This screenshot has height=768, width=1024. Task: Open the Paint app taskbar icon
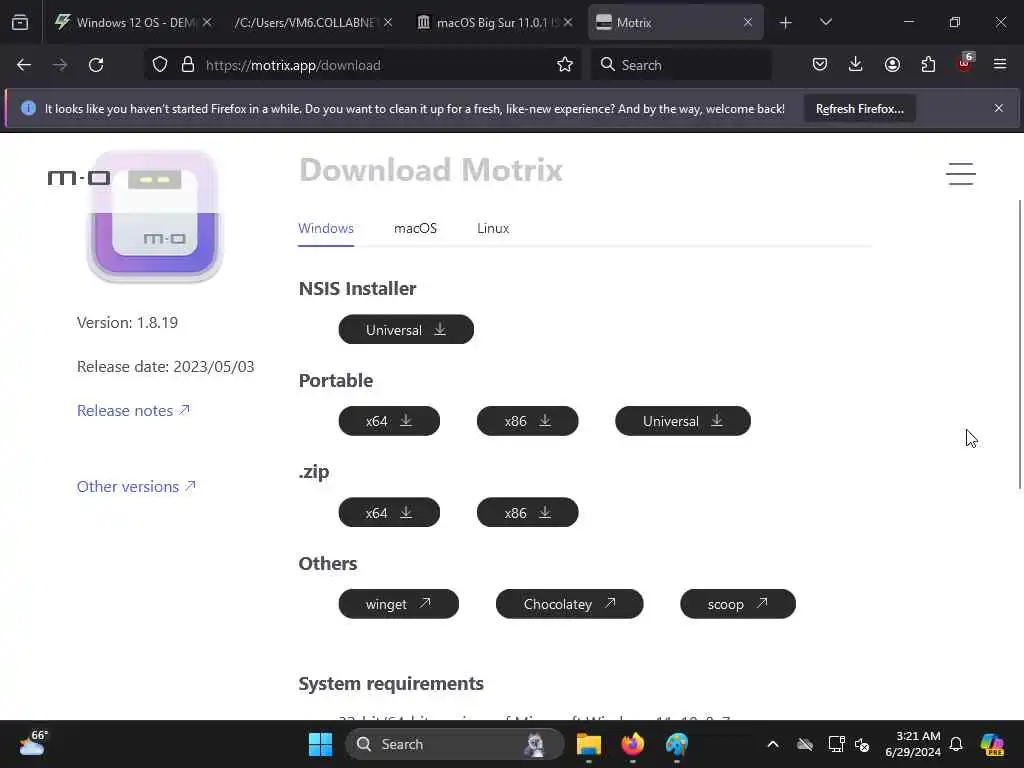[677, 744]
